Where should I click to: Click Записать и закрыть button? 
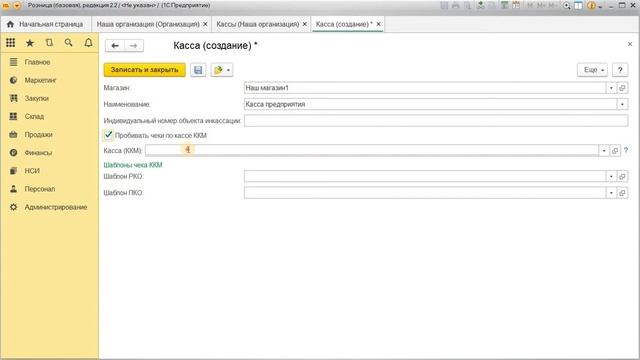[144, 70]
